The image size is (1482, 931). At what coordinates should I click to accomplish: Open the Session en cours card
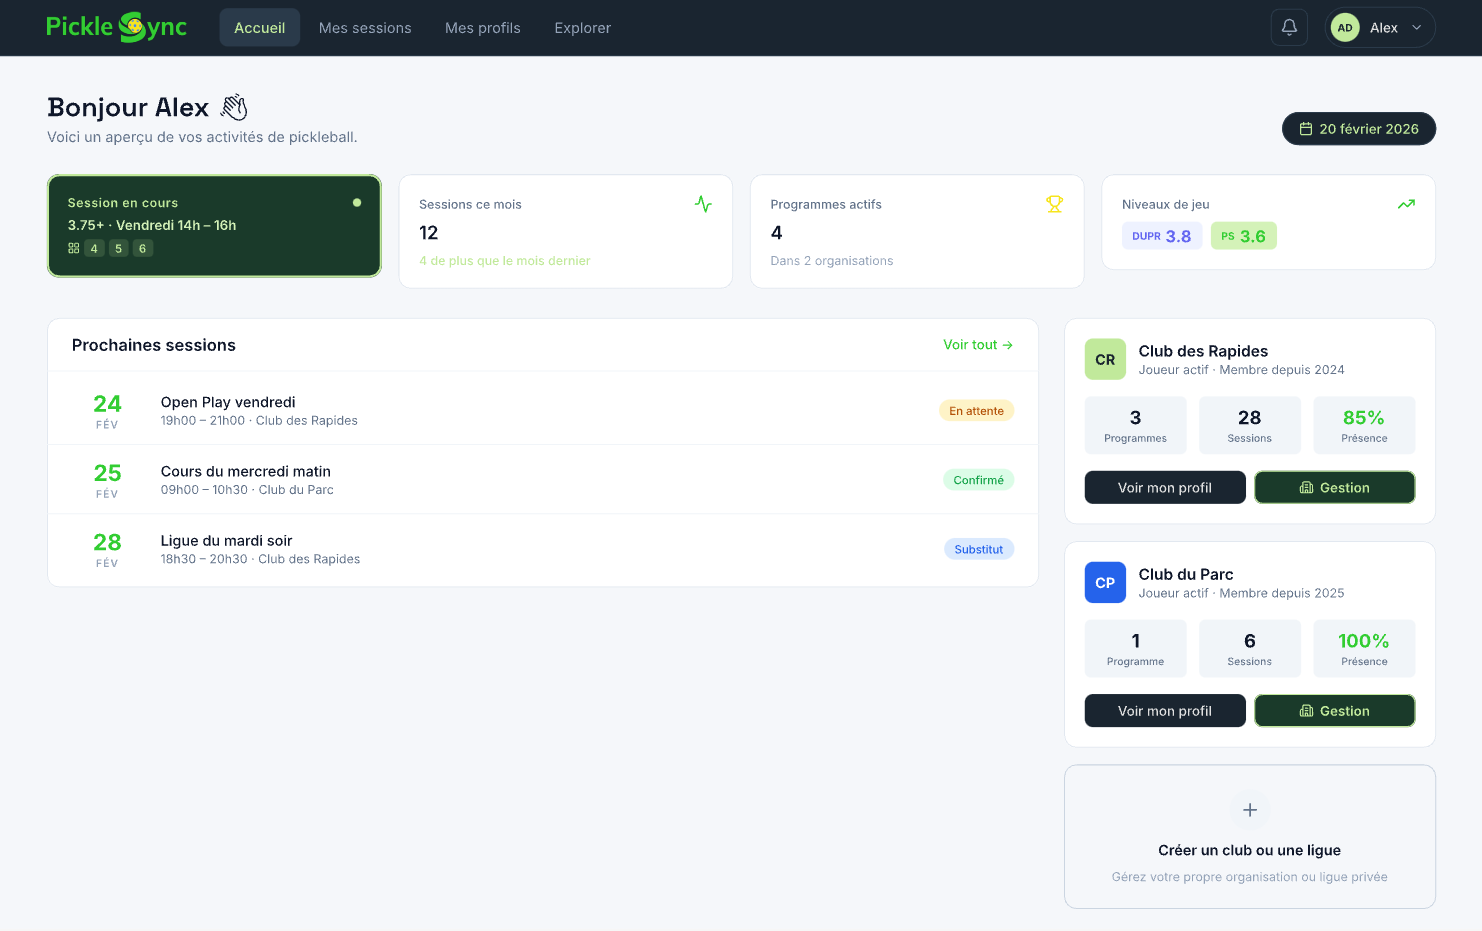[214, 226]
